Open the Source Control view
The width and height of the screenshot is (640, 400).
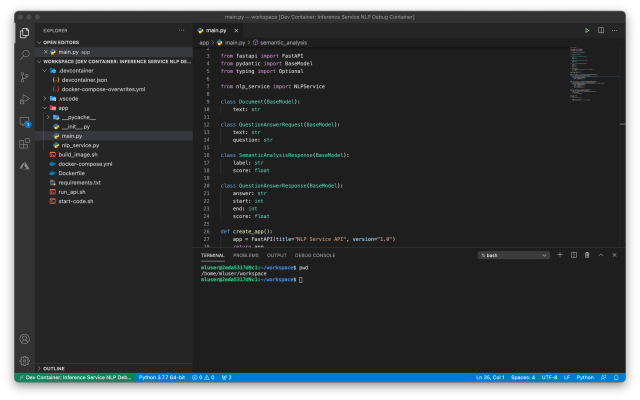click(24, 77)
